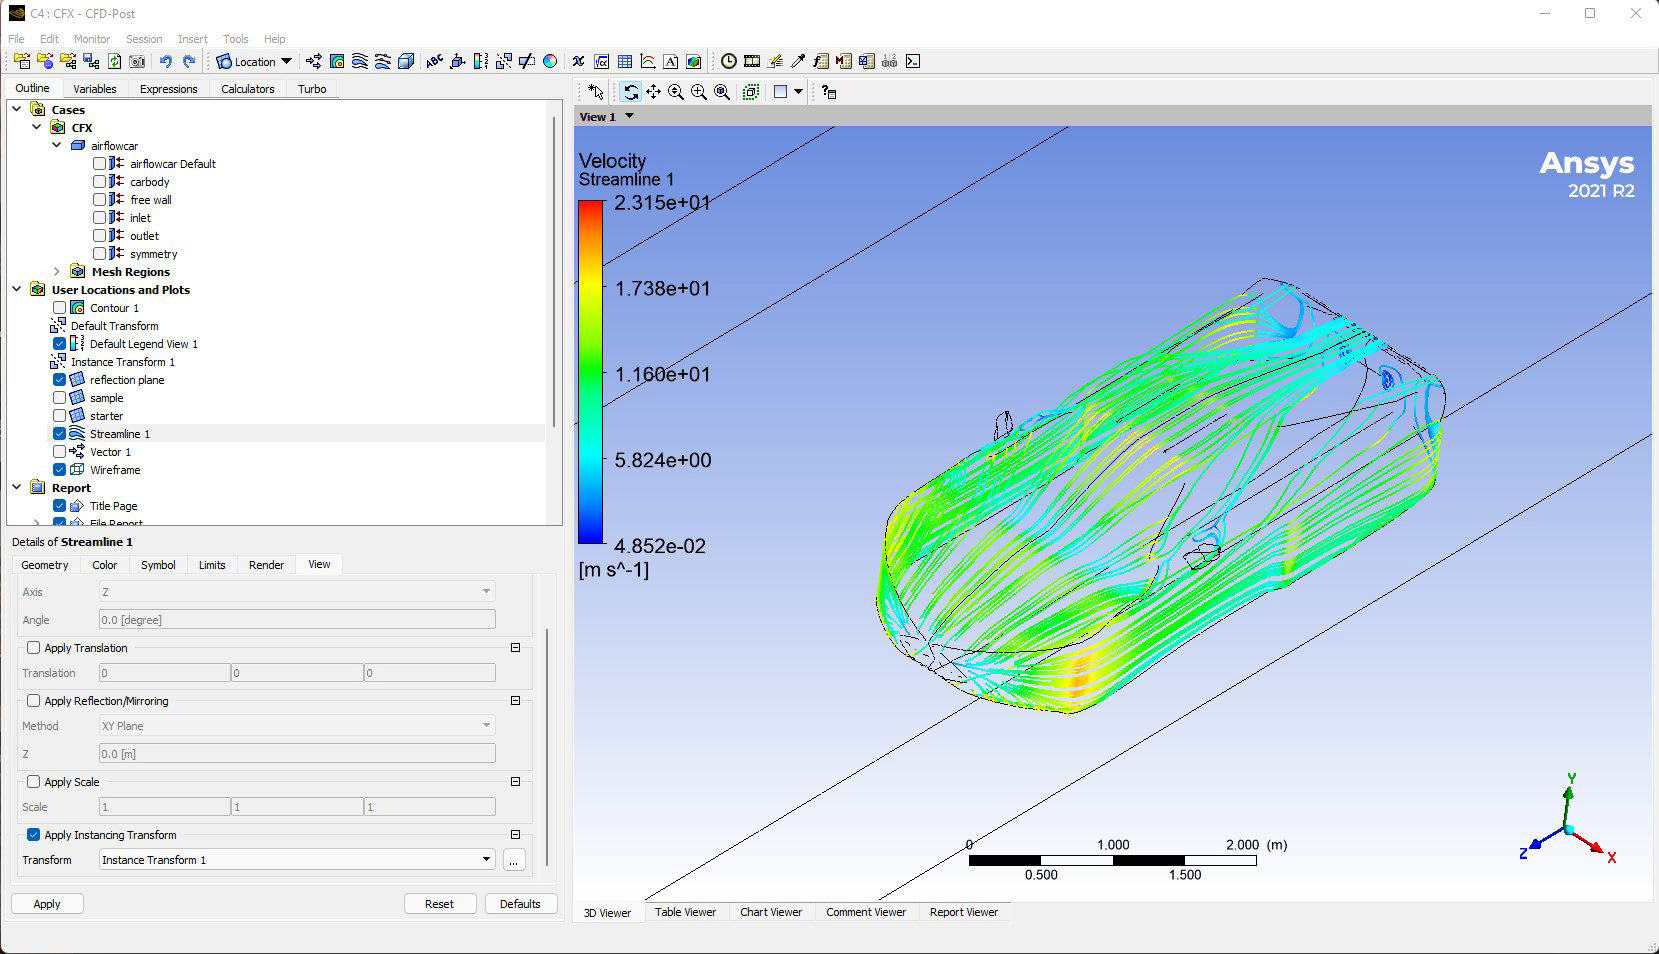Enable the Contour 1 checkbox

[x=59, y=308]
